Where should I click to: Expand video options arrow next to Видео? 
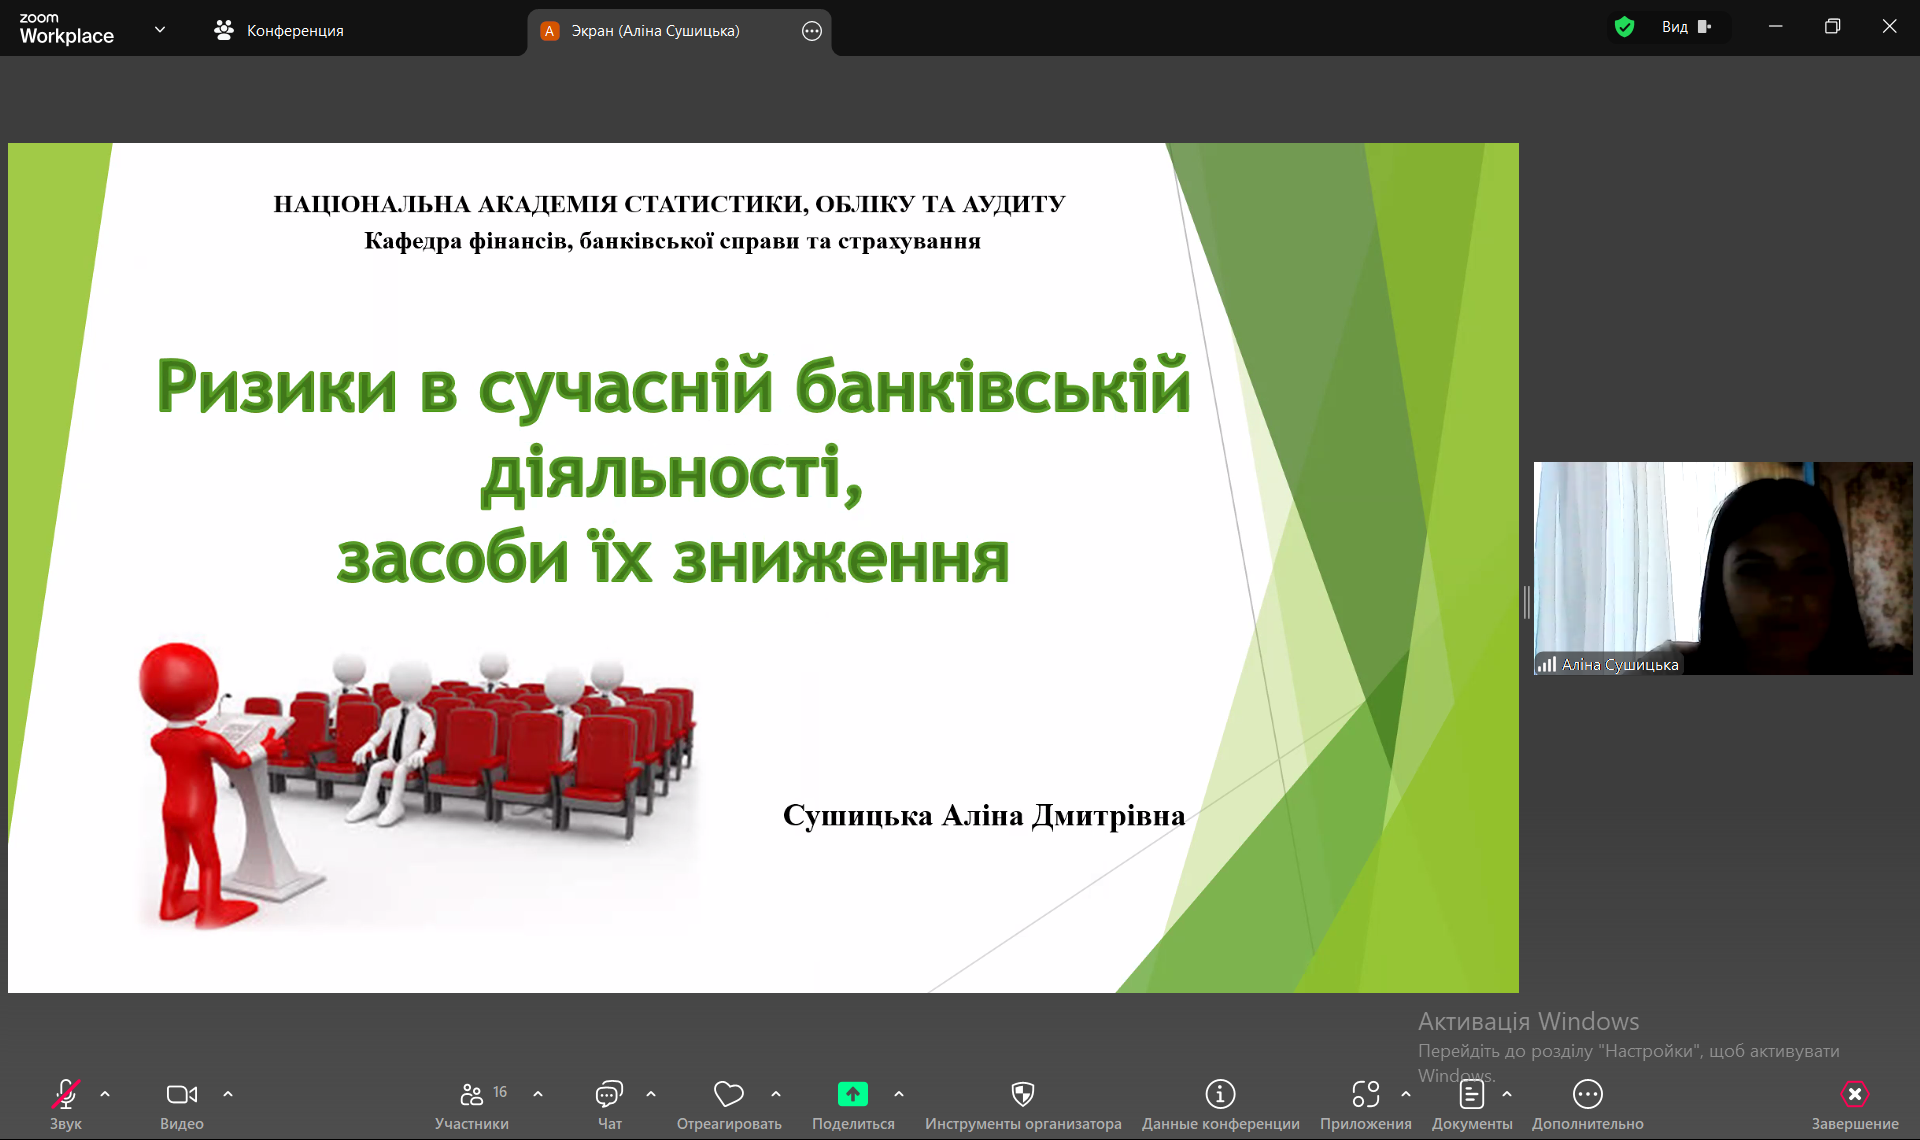[x=228, y=1094]
